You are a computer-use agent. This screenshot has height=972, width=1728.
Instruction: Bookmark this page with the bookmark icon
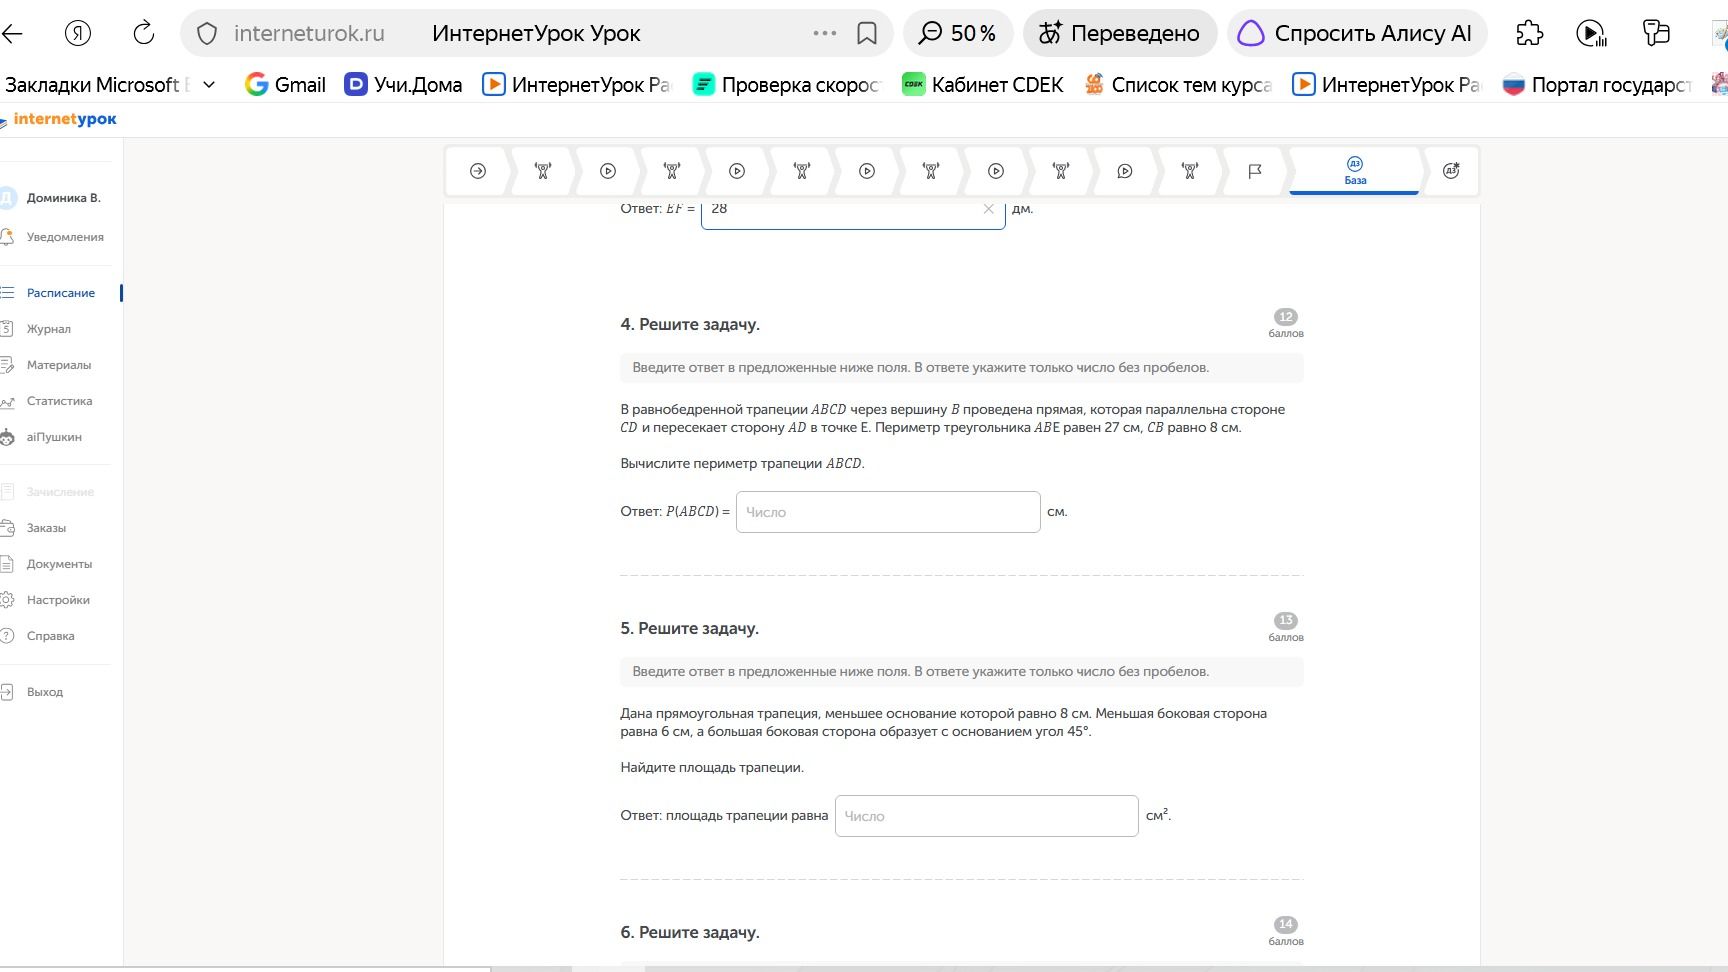(x=867, y=34)
